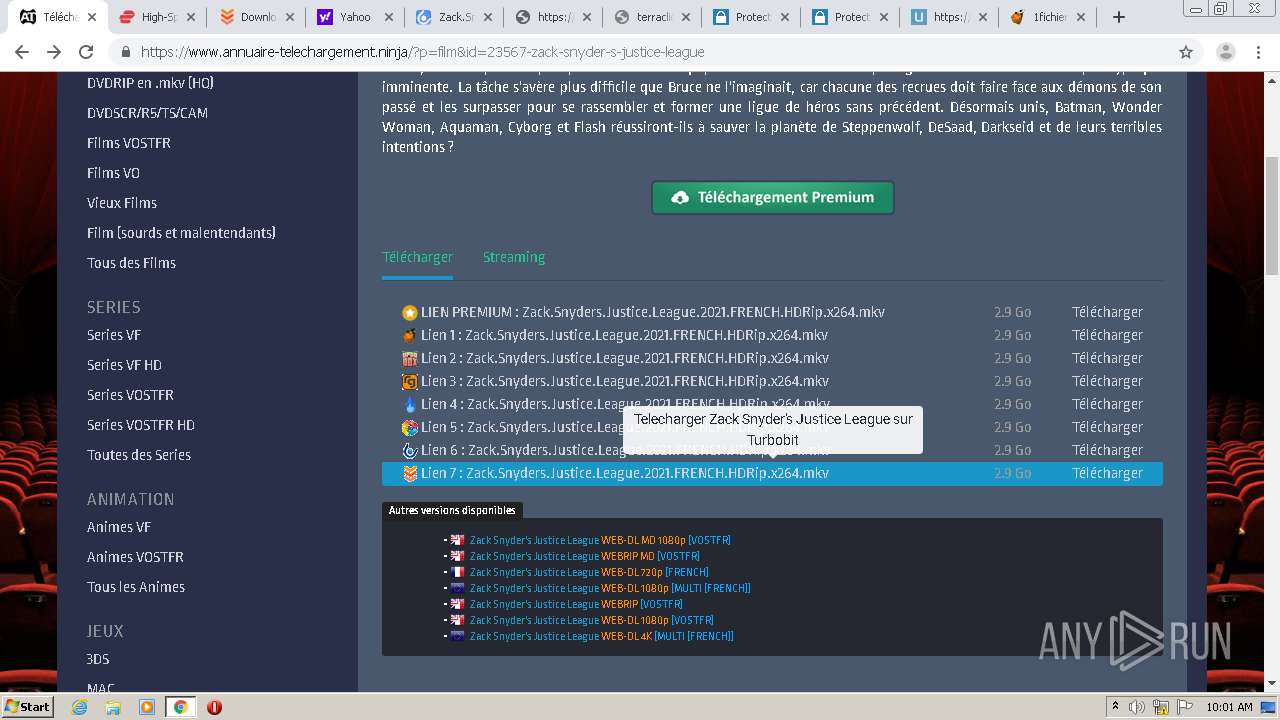Screen dimensions: 1280x720
Task: Open DVDRIP en .mkv (HQ) in the sidebar
Action: (x=150, y=83)
